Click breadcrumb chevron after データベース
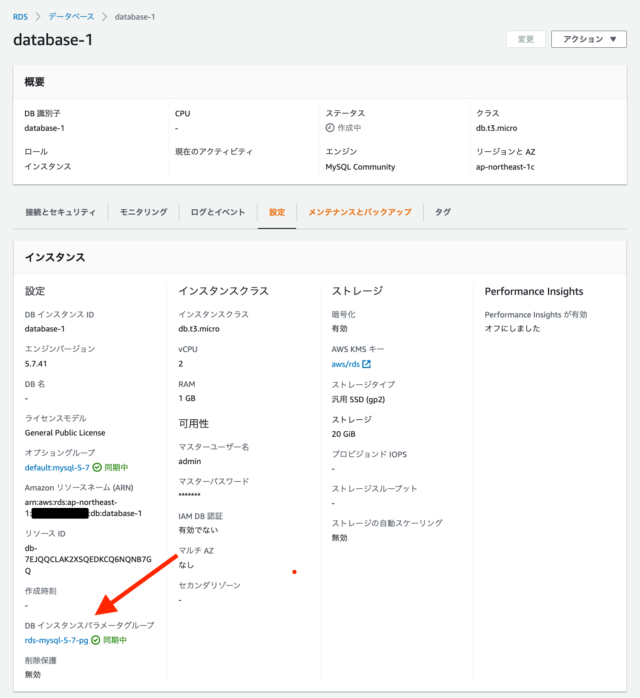The width and height of the screenshot is (640, 698). point(105,17)
